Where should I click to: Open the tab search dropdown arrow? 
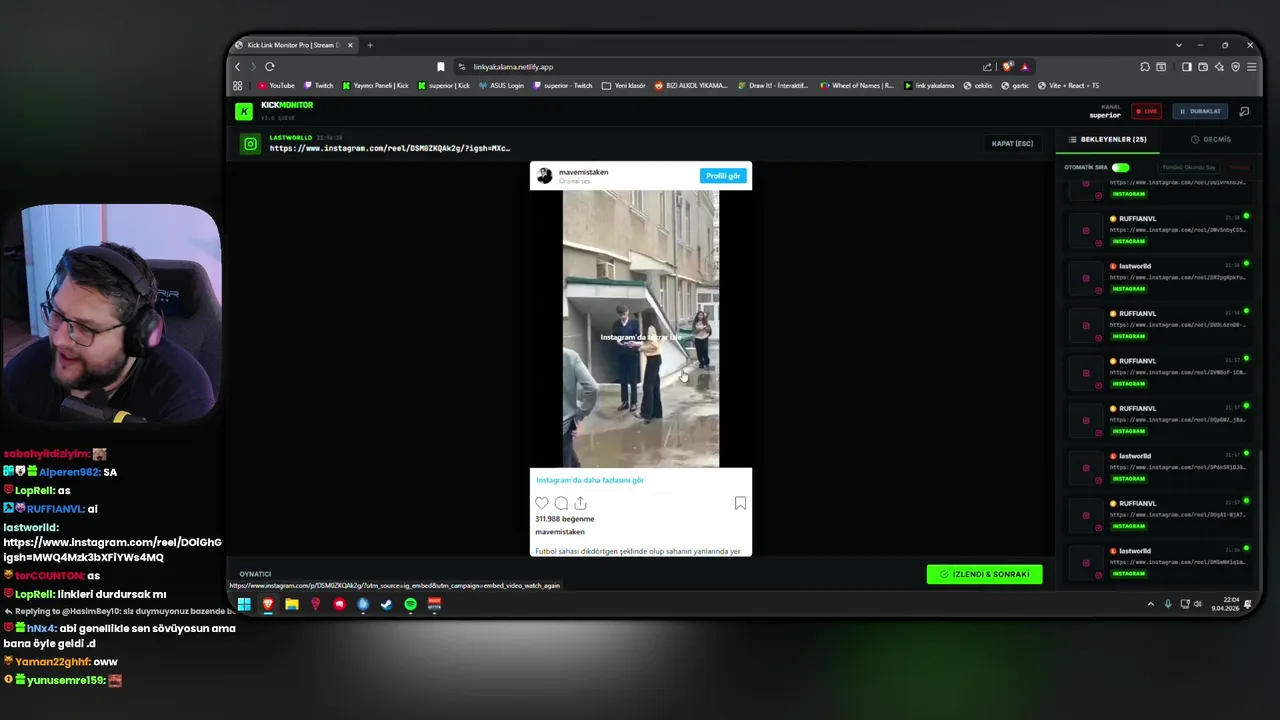pos(1178,45)
